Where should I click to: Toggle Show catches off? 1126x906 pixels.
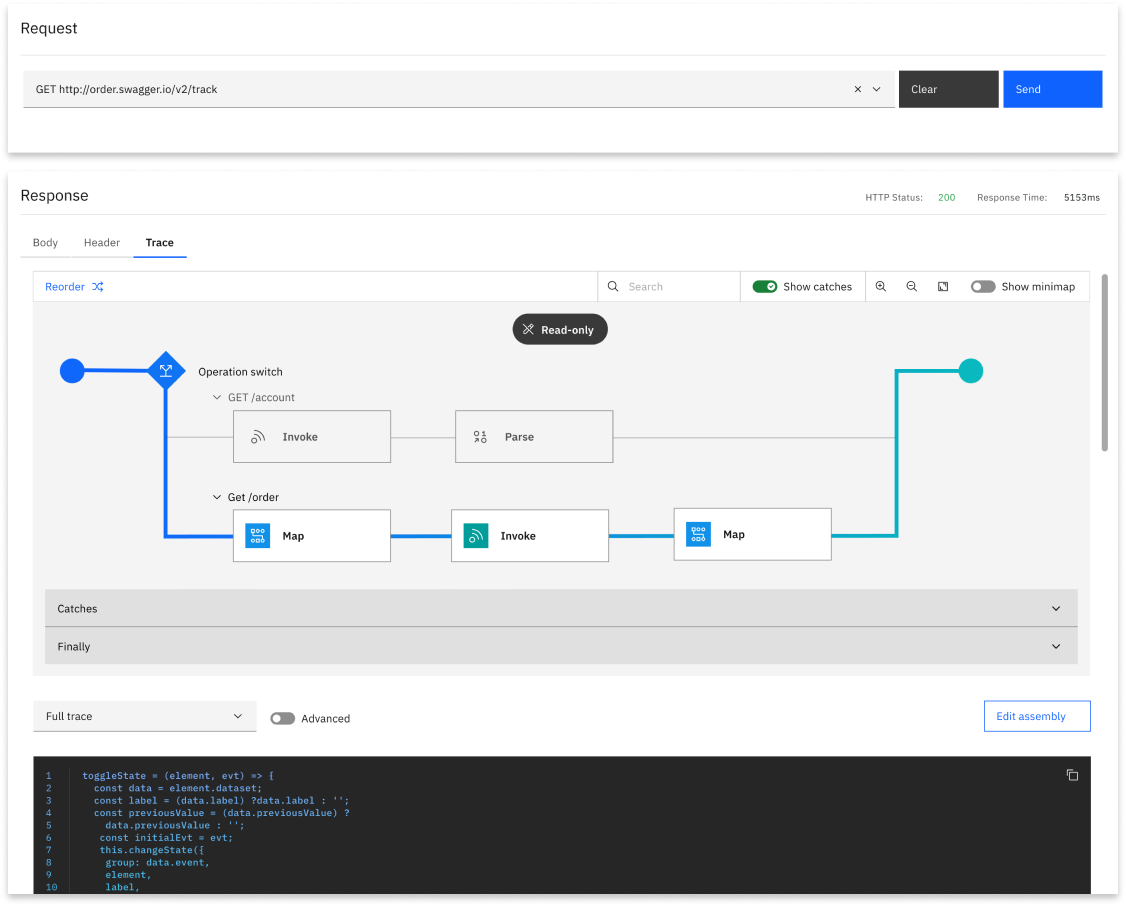[x=764, y=286]
